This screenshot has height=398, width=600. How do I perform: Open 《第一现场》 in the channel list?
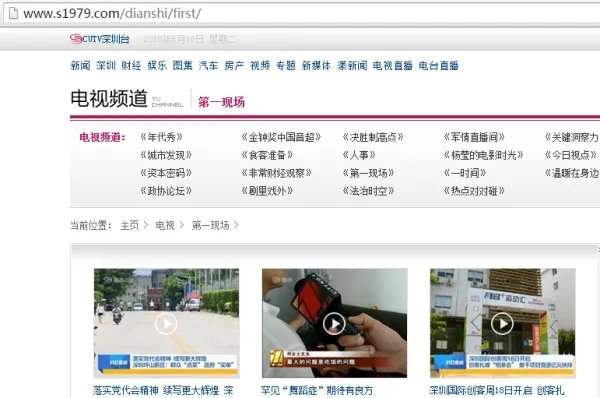(368, 173)
